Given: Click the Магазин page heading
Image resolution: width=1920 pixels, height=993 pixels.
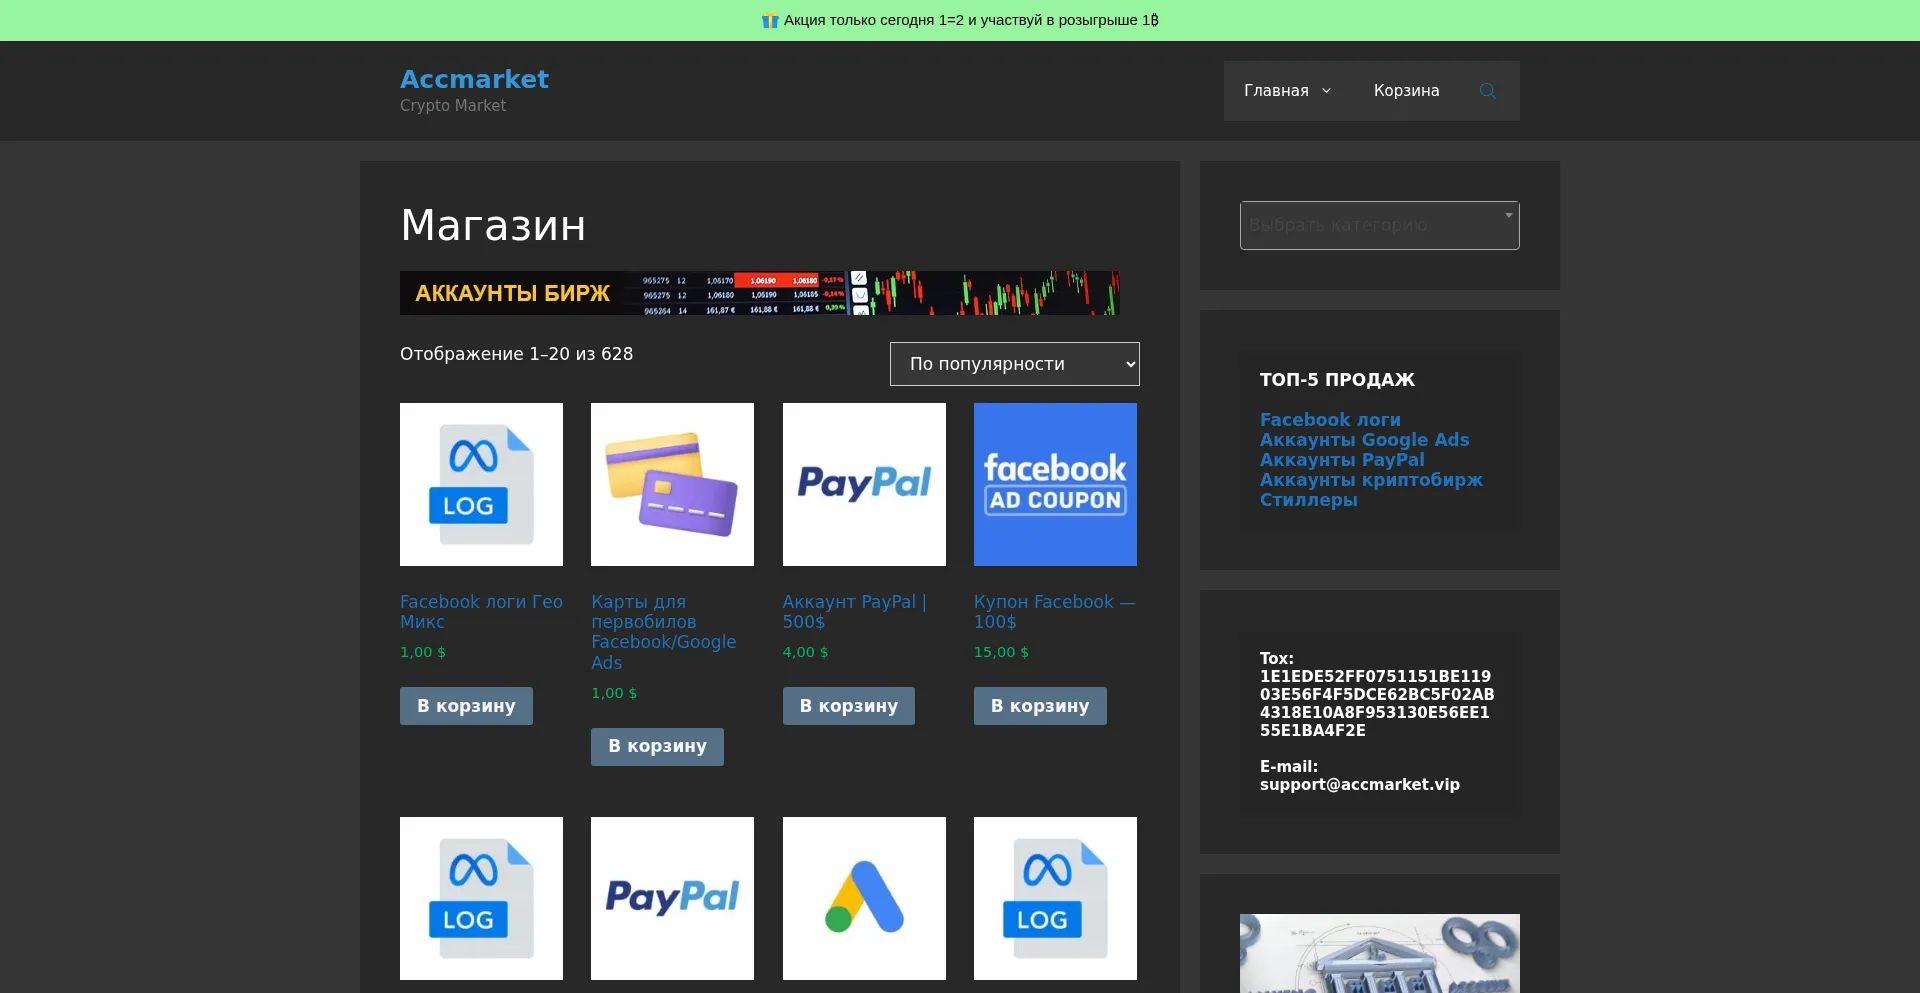Looking at the screenshot, I should point(493,225).
